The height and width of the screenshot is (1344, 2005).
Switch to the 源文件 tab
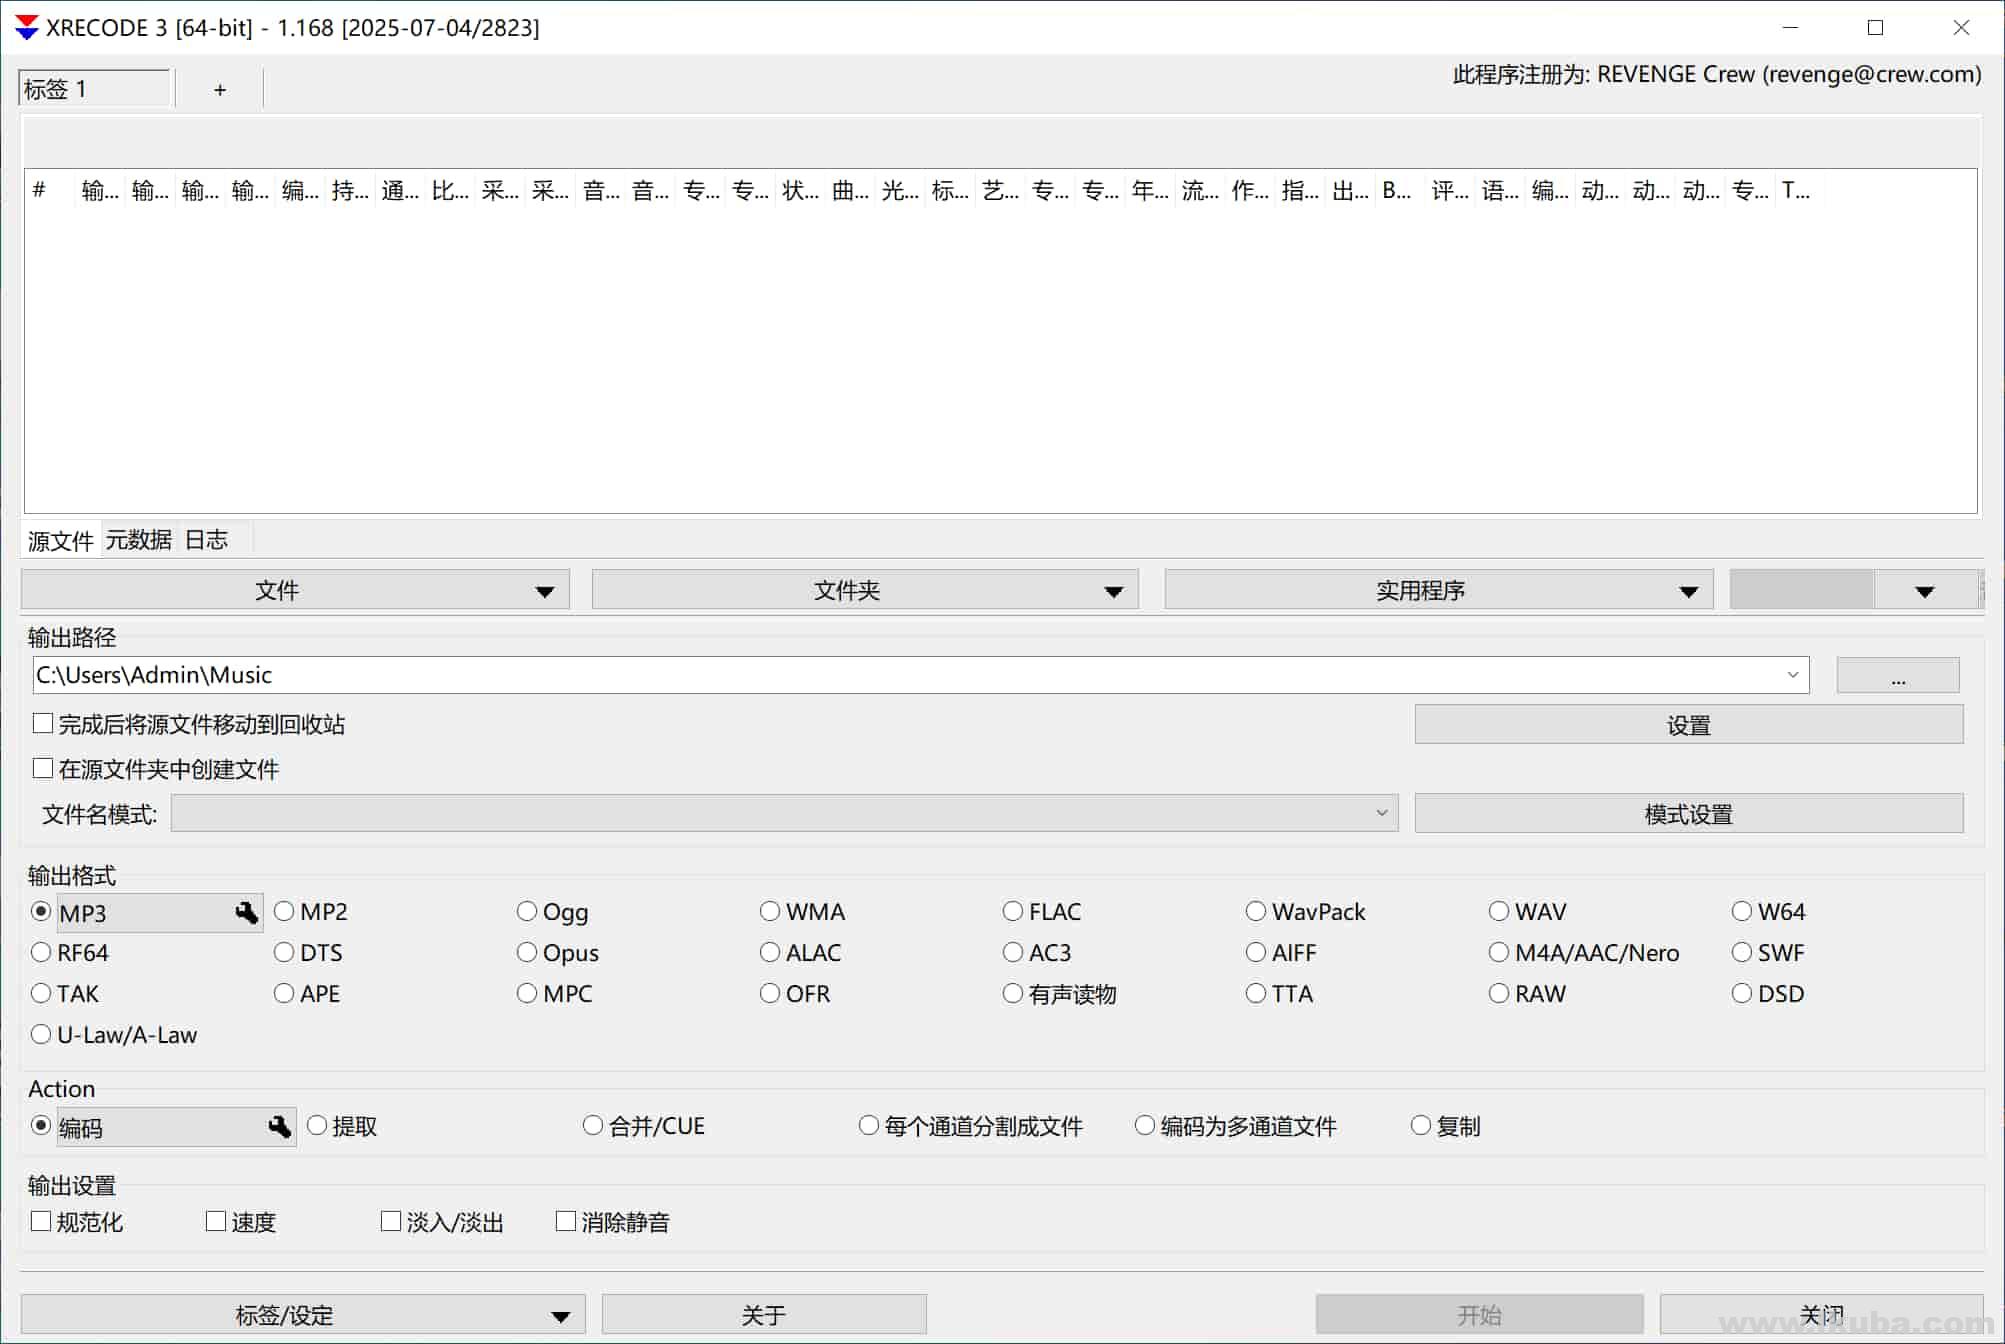pos(61,540)
